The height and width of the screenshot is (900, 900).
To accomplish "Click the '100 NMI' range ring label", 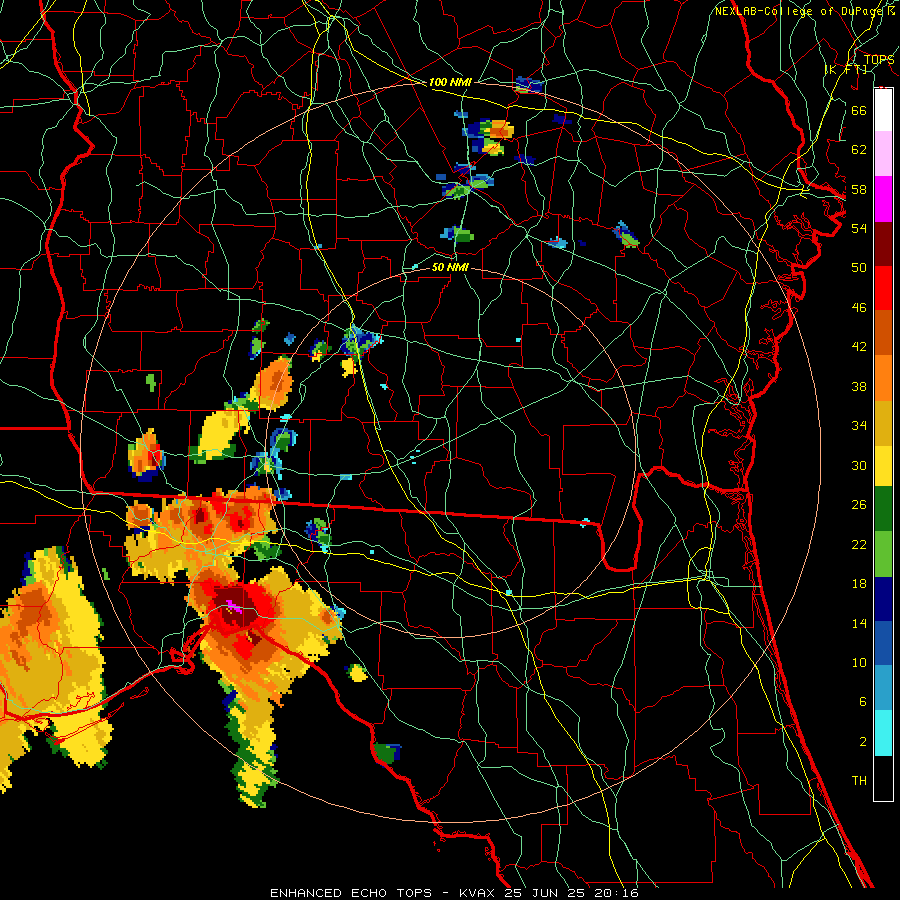I will coord(450,82).
